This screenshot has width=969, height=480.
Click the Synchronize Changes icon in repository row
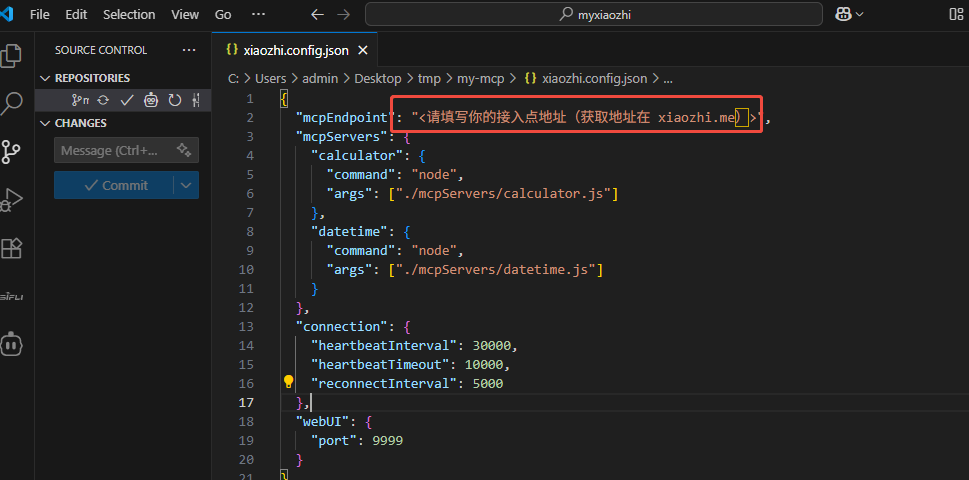coord(103,100)
